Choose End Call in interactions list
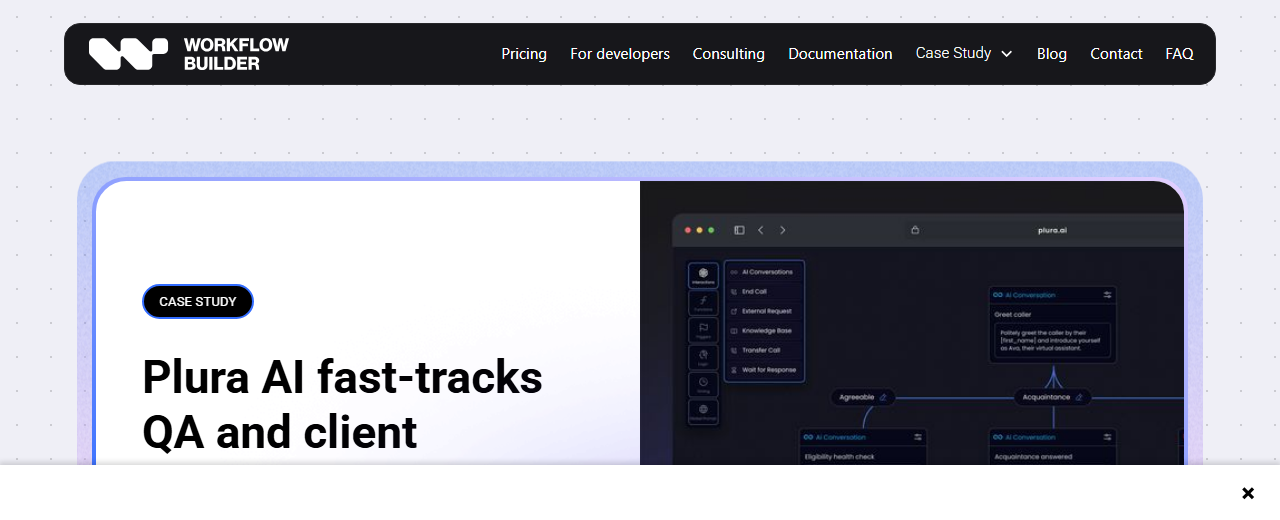Viewport: 1280px width, 520px height. click(x=764, y=292)
